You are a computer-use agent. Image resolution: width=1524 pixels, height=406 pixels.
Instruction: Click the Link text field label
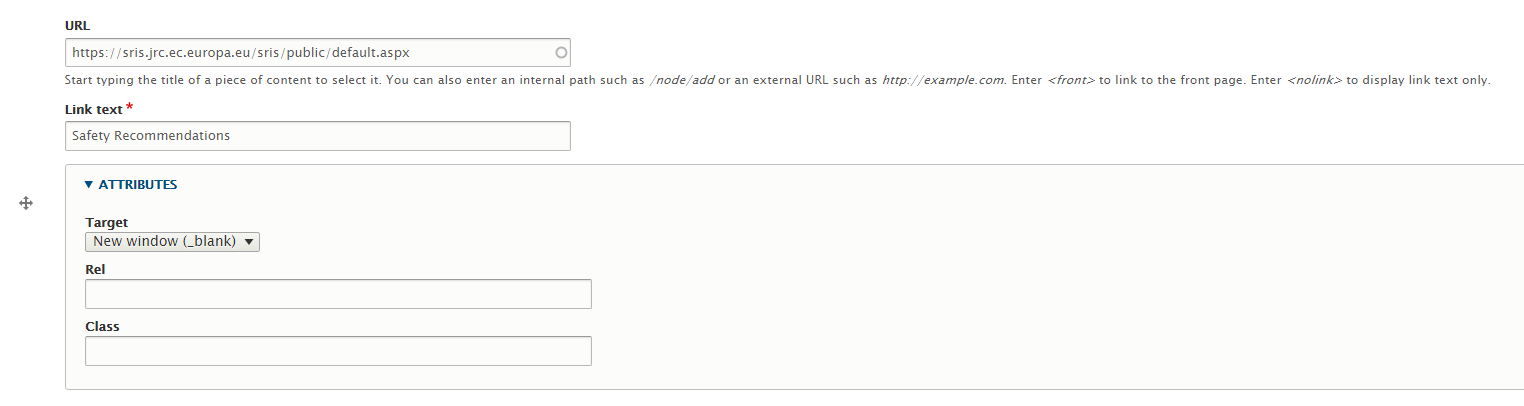94,108
